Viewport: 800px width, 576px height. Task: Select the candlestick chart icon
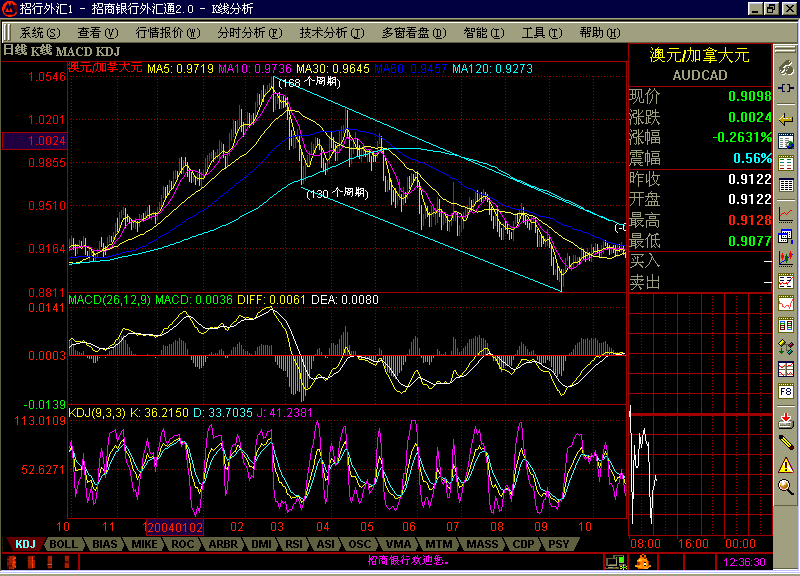(786, 259)
